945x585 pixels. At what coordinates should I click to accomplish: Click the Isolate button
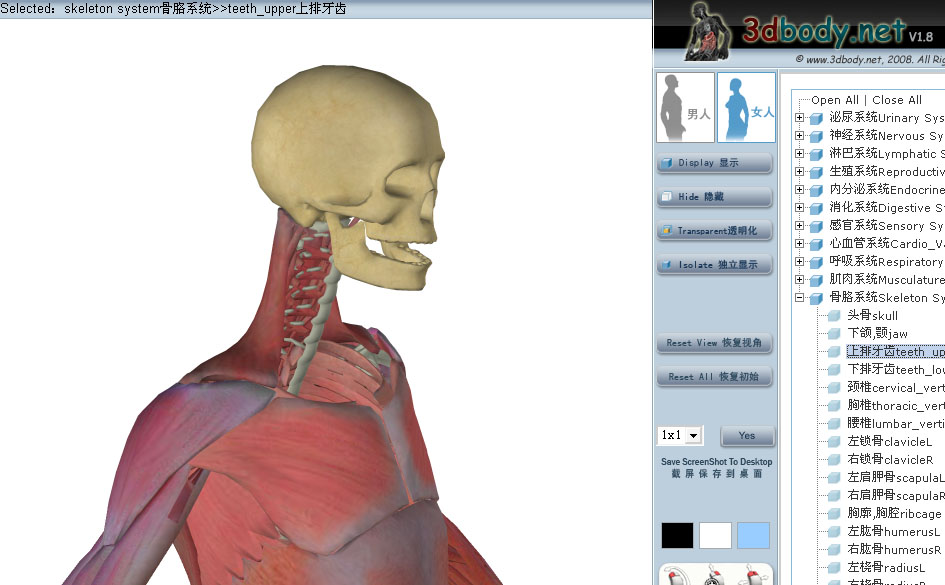click(714, 265)
